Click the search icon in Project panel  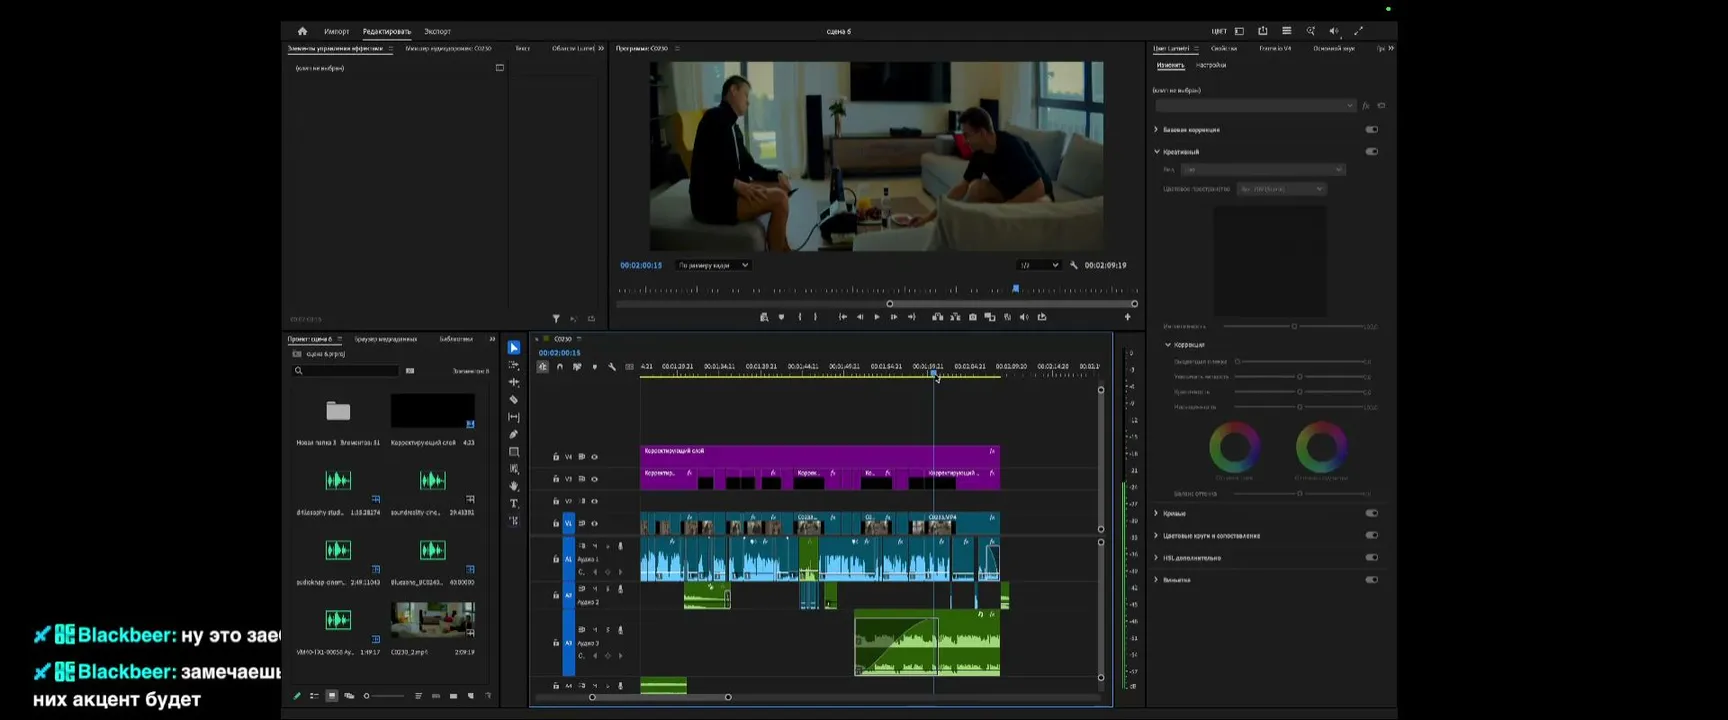[298, 371]
